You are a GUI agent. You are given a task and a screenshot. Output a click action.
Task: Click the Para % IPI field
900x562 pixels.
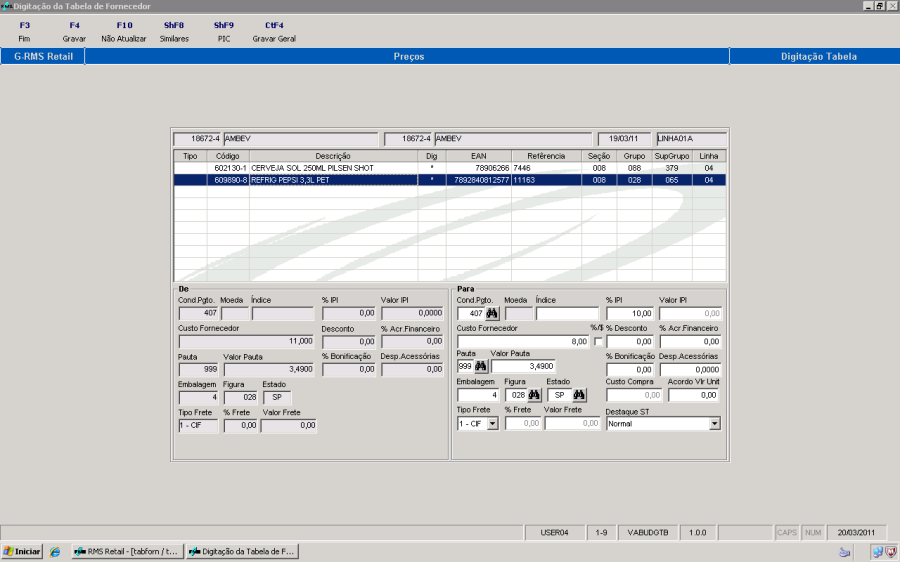(x=630, y=313)
